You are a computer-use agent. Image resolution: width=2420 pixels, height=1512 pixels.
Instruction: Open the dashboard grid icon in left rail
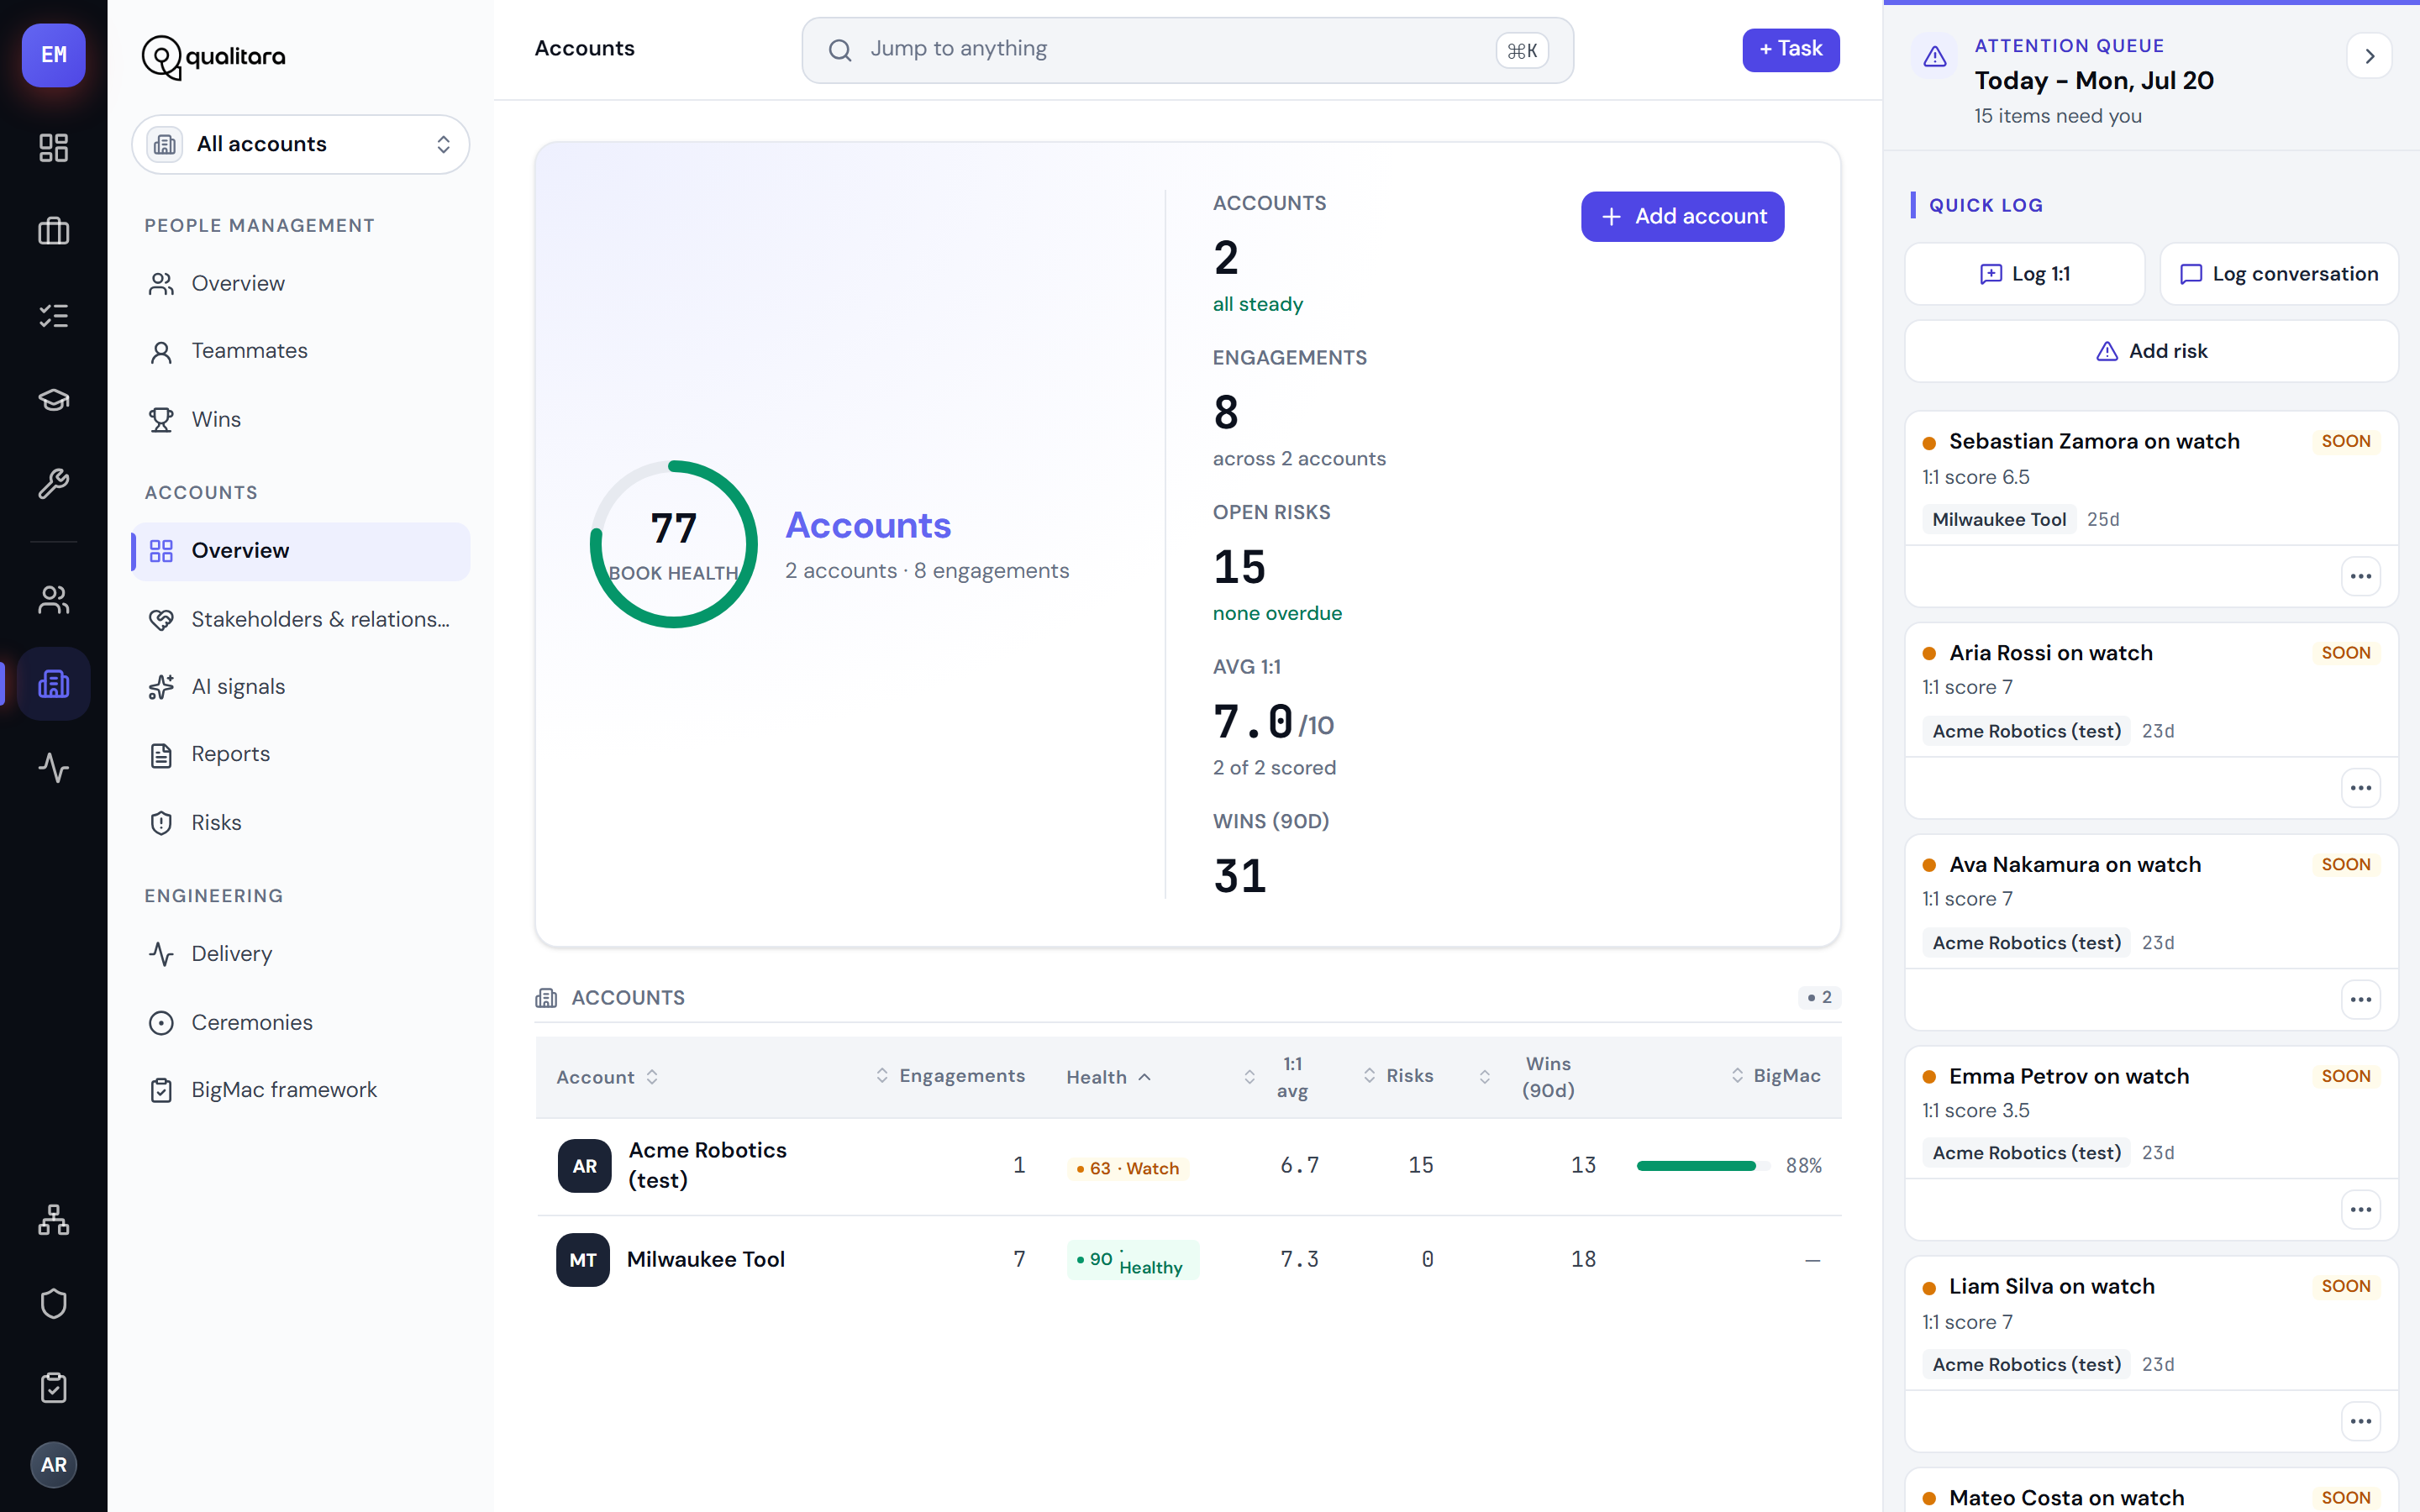(54, 148)
